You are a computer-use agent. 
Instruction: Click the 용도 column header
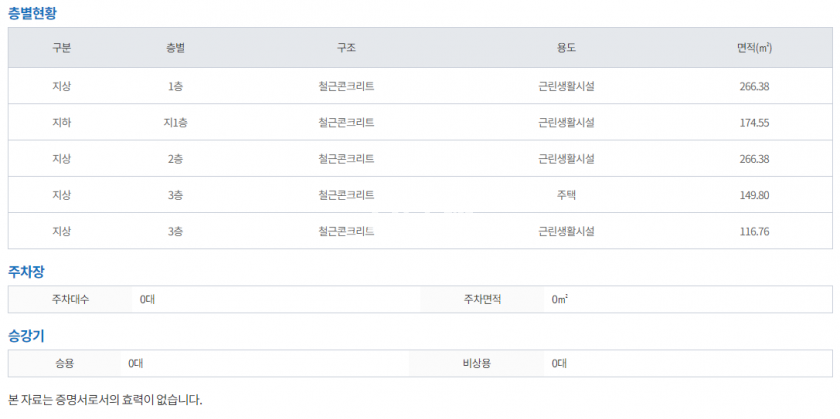(566, 47)
